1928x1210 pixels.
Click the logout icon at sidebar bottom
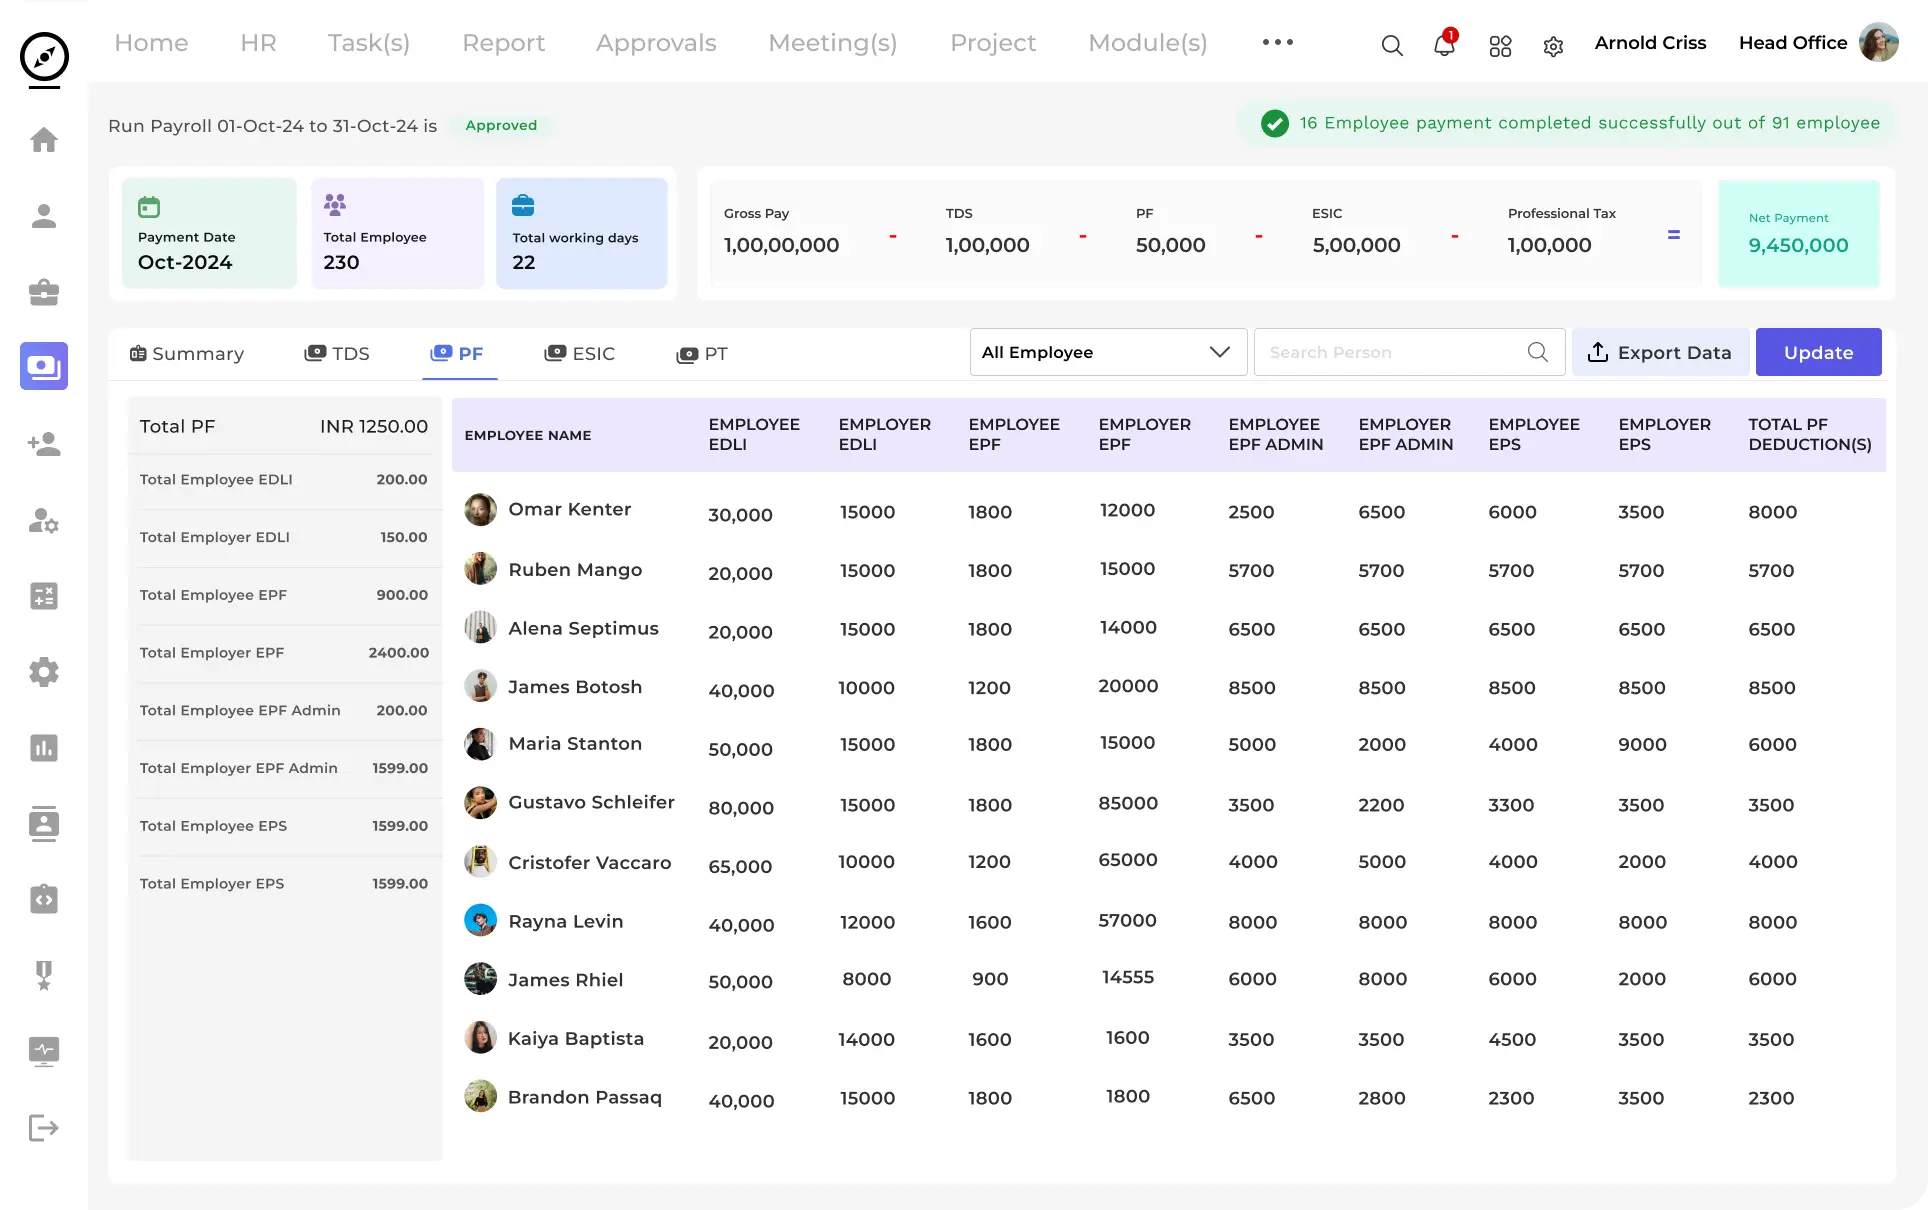44,1128
